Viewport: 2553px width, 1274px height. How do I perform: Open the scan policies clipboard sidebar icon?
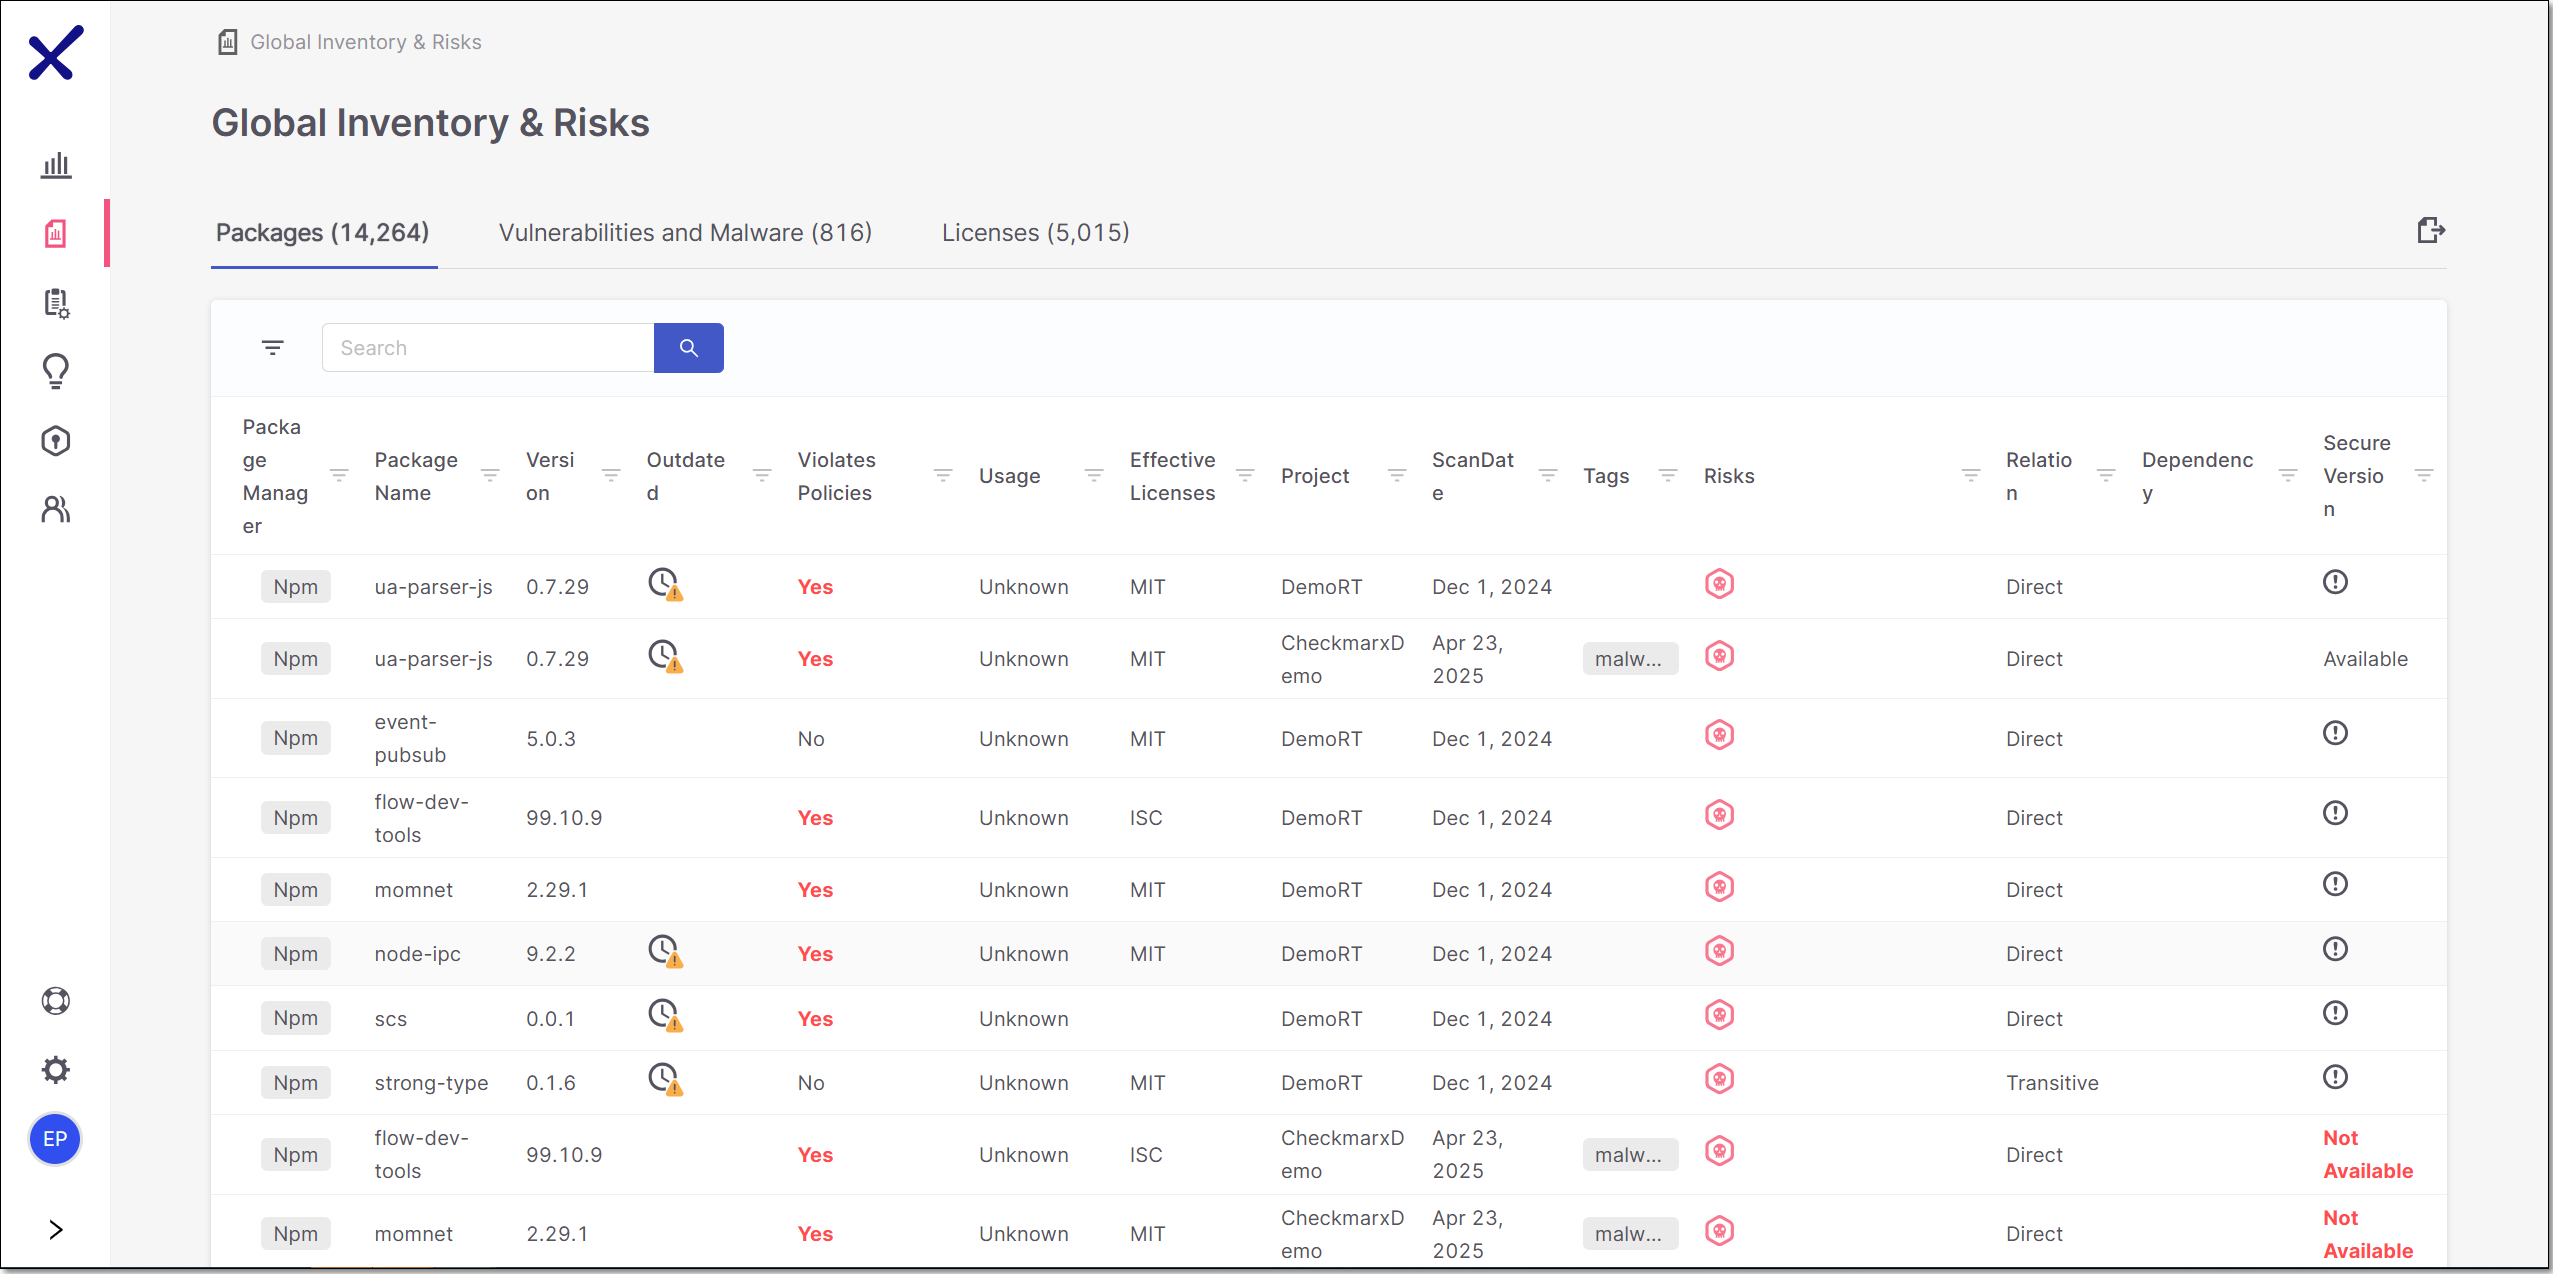tap(56, 303)
